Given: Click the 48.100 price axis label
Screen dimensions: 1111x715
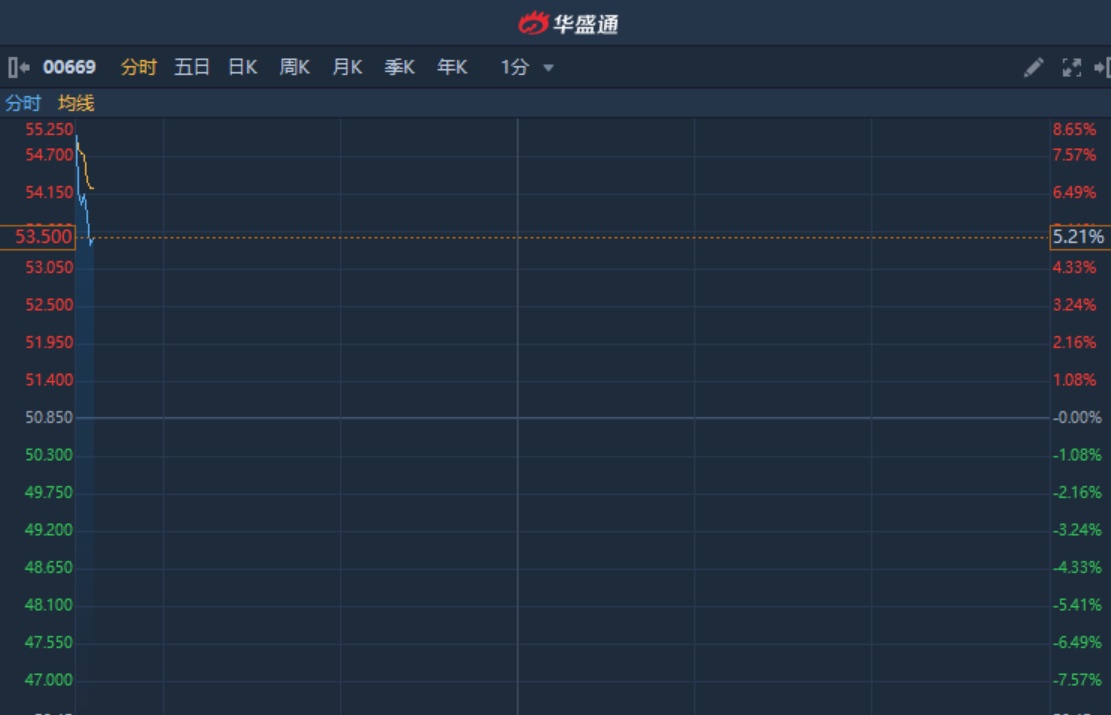Looking at the screenshot, I should 49,605.
